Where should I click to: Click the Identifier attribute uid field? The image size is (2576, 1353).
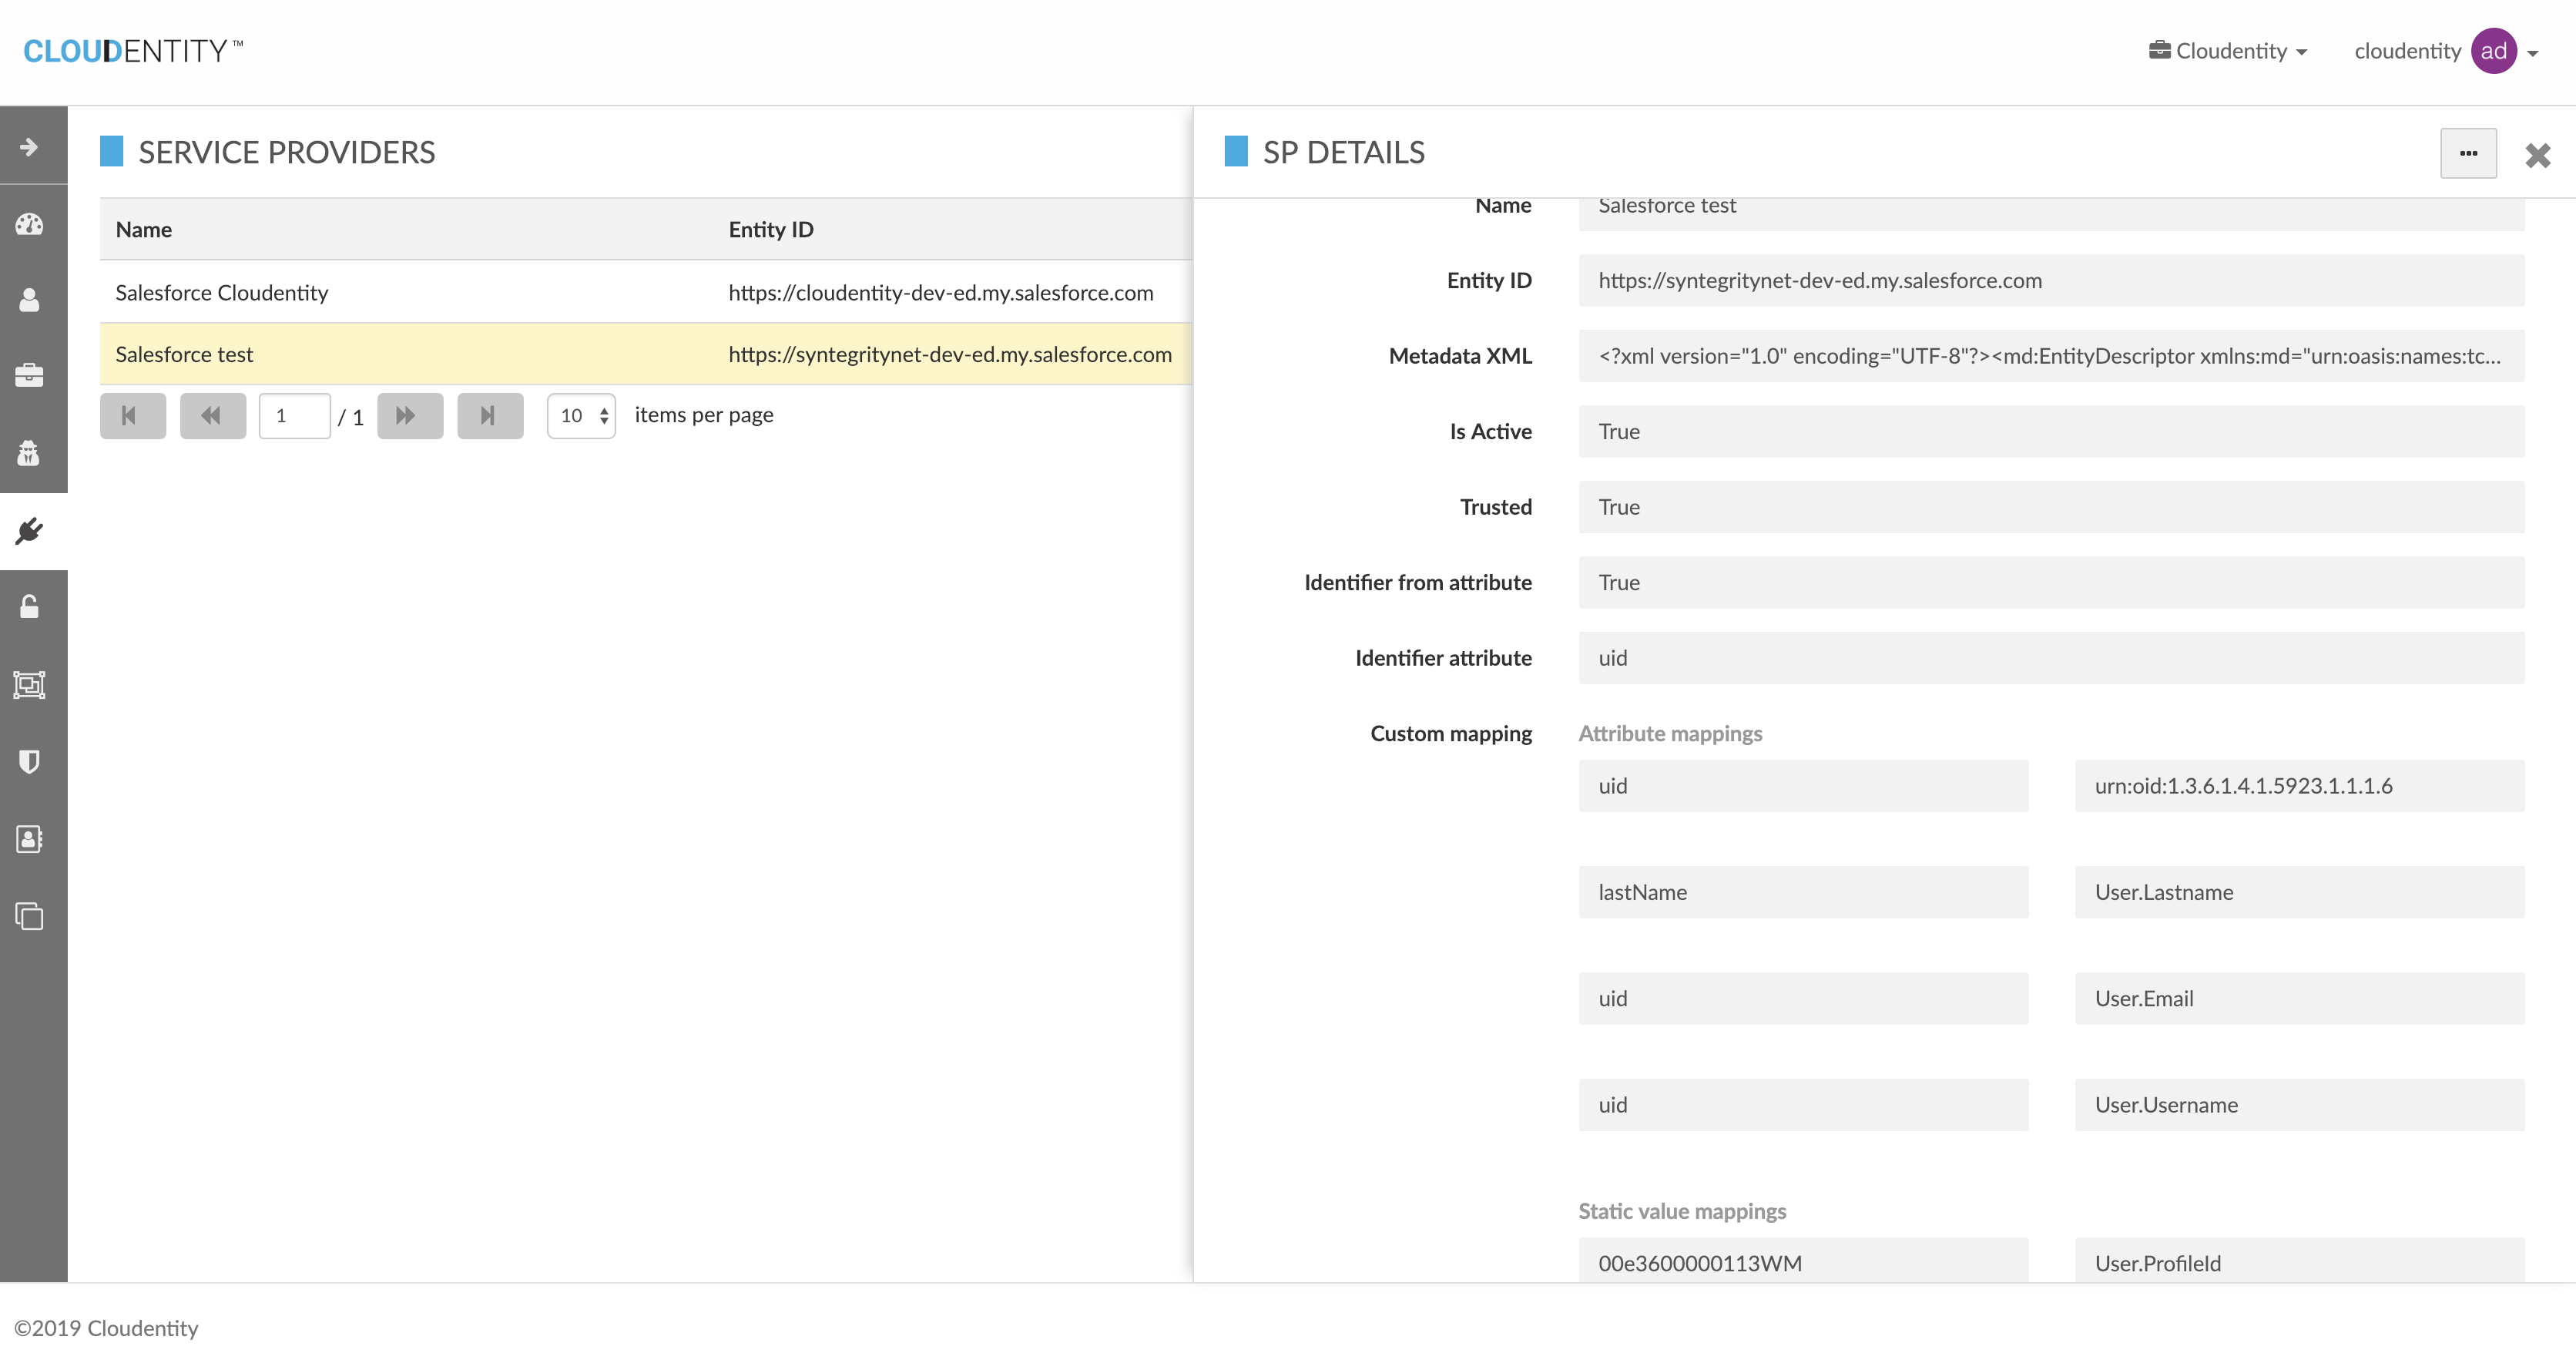pos(2051,658)
